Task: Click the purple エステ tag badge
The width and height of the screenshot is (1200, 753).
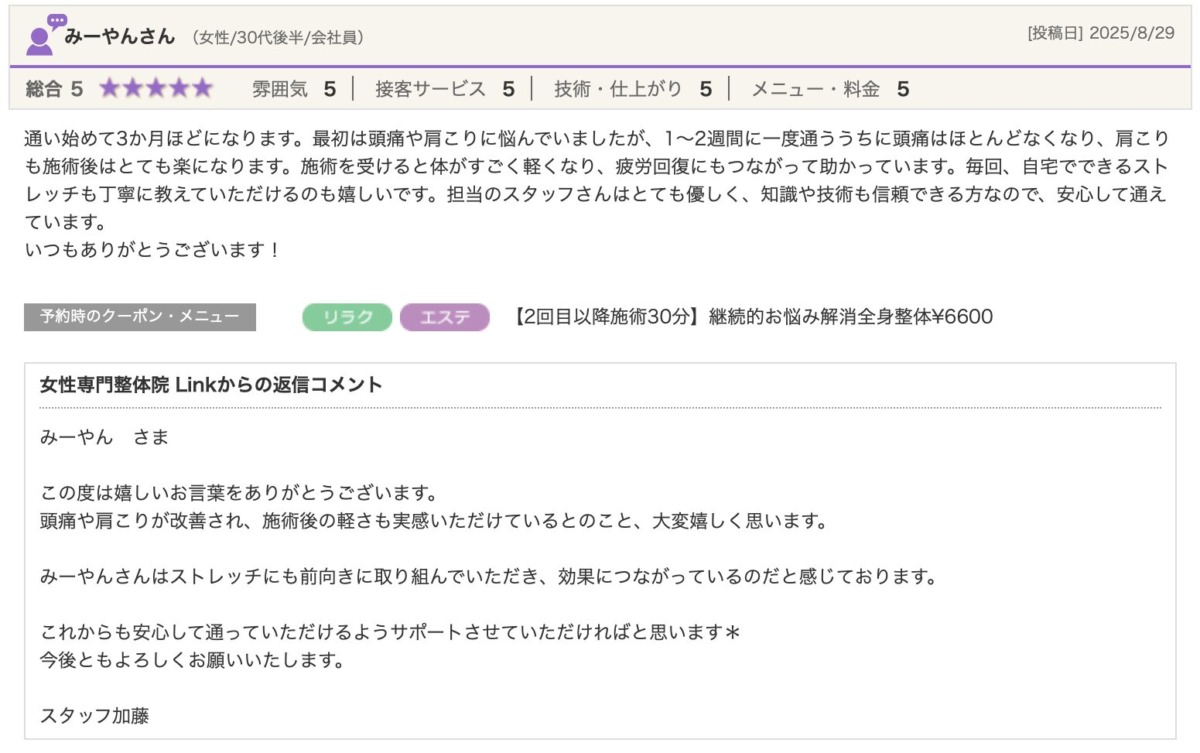Action: click(x=444, y=317)
